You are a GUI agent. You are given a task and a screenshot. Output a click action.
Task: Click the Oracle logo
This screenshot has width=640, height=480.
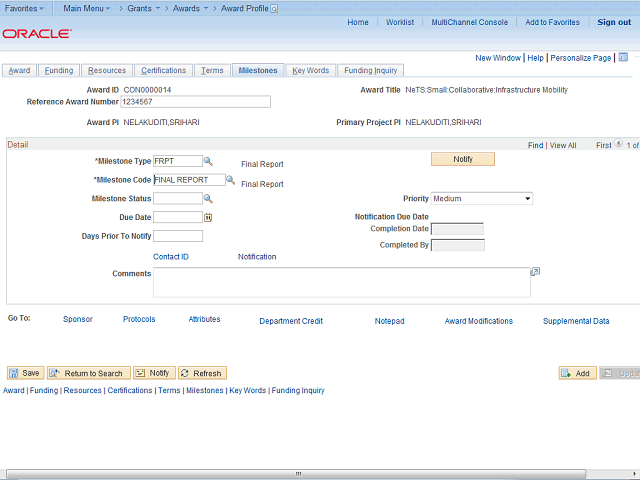coord(37,33)
